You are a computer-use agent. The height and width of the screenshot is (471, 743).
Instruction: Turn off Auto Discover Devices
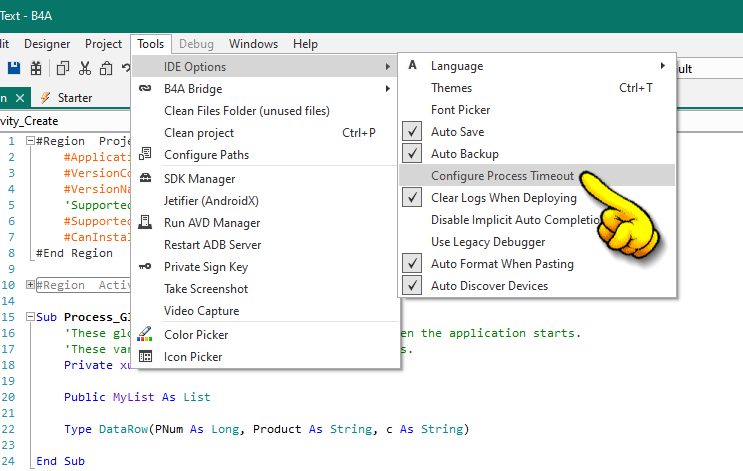click(x=413, y=286)
